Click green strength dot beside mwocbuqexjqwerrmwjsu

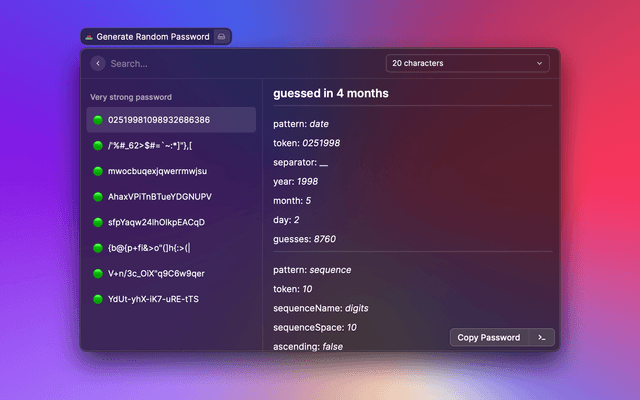(x=98, y=171)
